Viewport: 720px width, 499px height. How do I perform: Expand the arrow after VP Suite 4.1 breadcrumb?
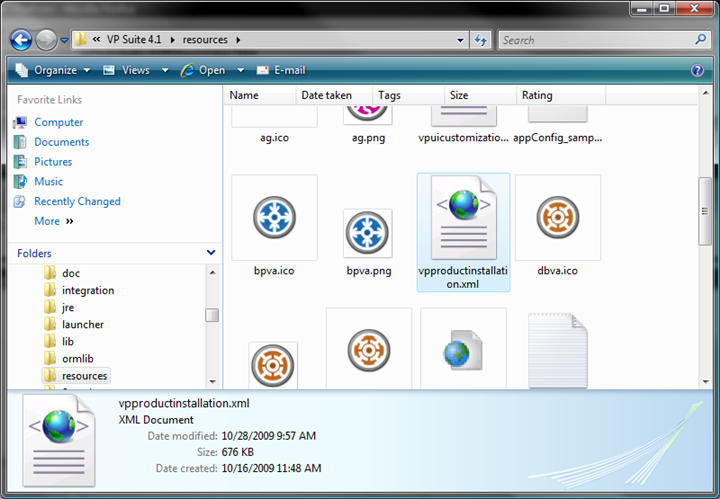(173, 40)
